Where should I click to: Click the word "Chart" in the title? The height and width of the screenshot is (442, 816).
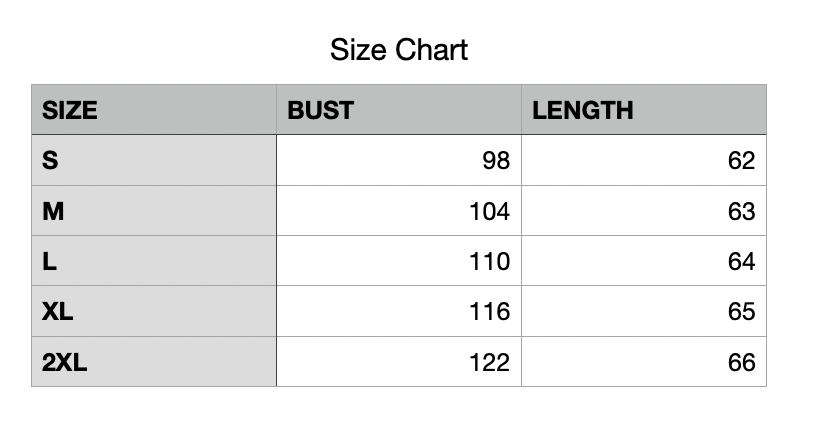431,49
